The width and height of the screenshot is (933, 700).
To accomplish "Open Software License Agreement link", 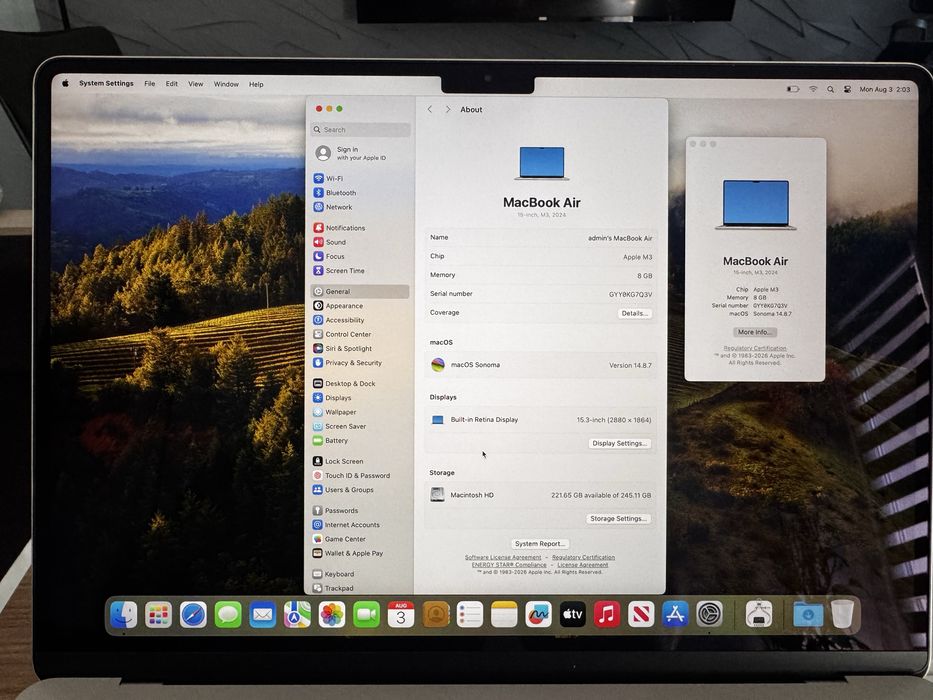I will (503, 558).
